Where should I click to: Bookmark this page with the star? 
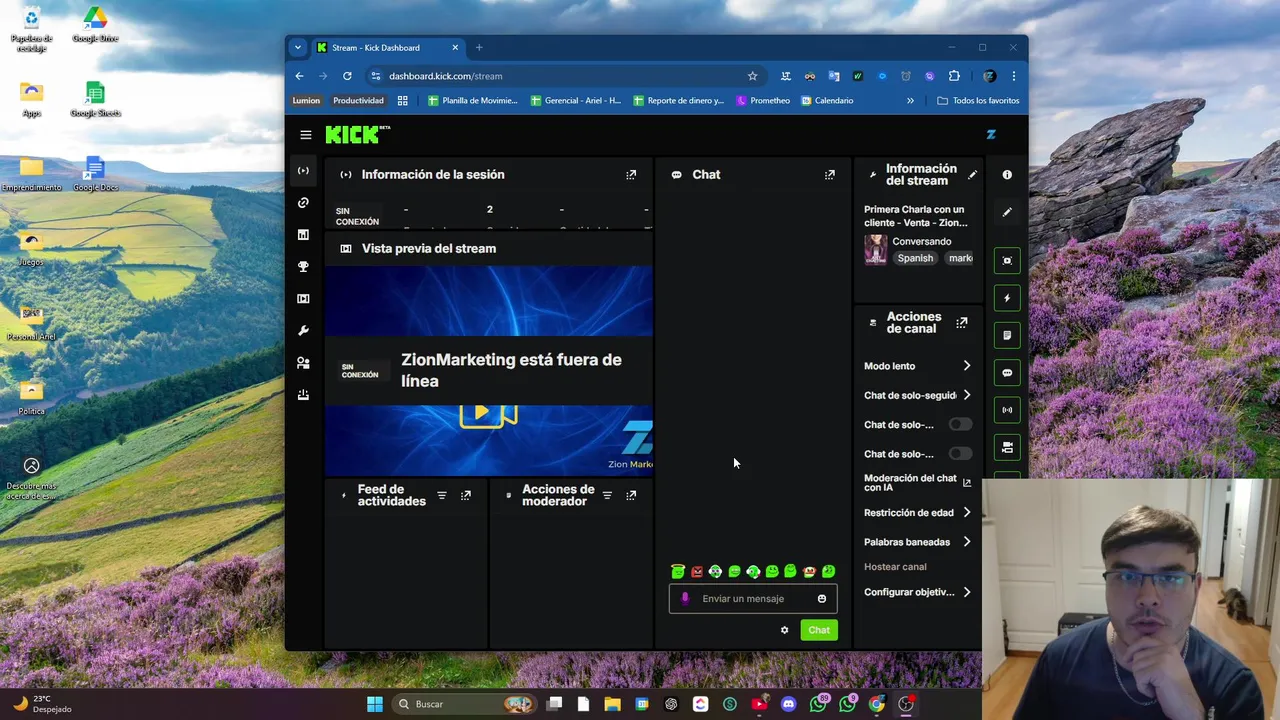[752, 76]
